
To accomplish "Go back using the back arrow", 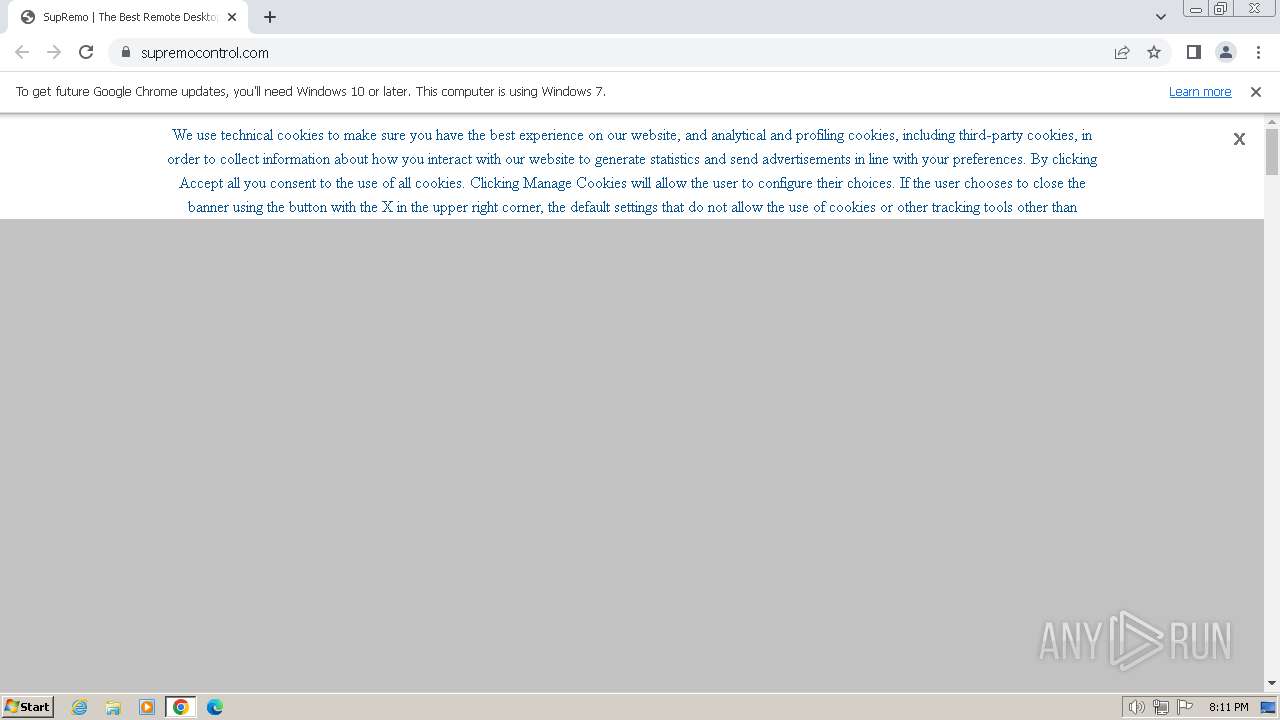I will click(x=22, y=52).
